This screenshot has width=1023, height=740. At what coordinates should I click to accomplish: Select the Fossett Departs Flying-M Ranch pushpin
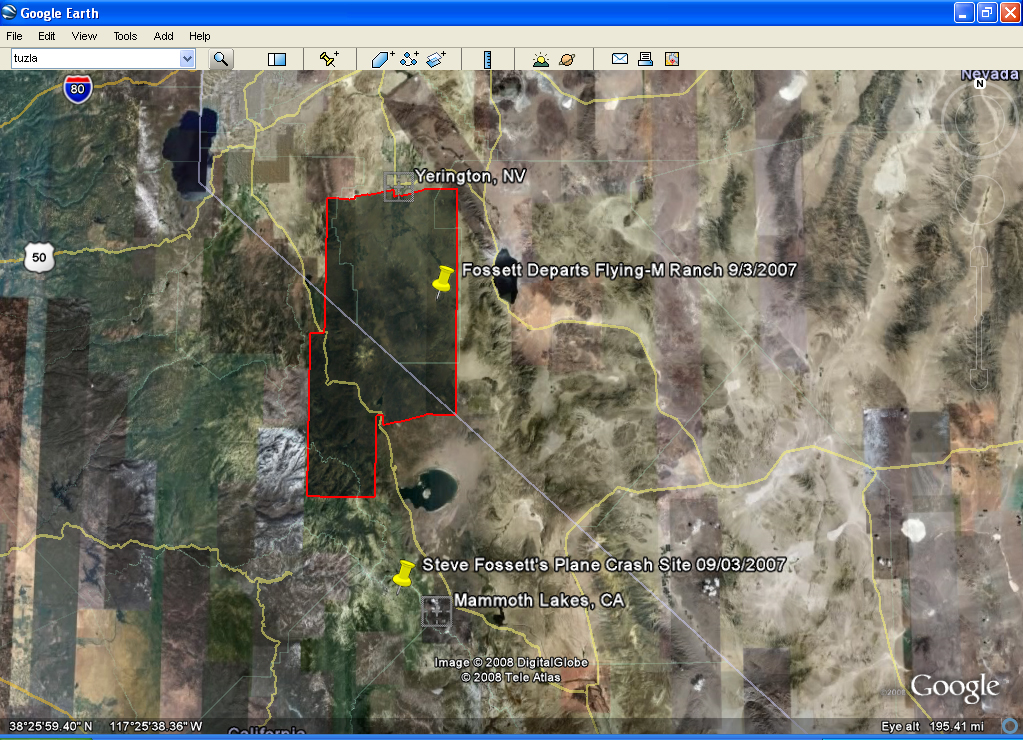[x=442, y=280]
